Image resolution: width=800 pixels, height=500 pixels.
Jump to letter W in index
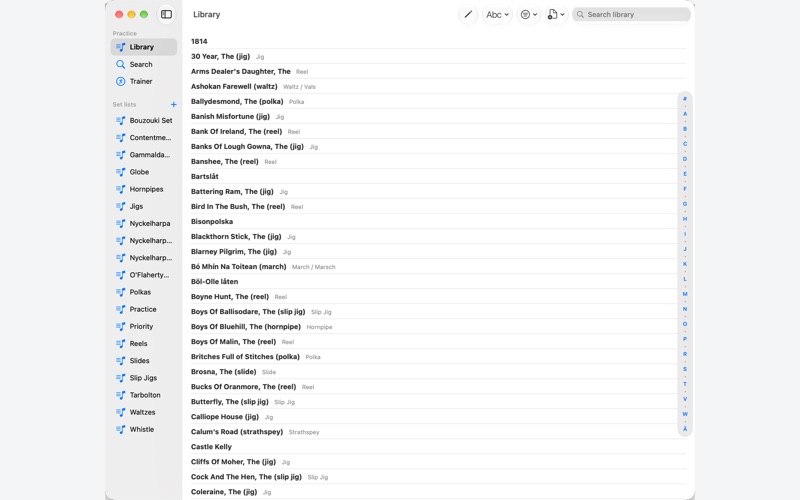[685, 414]
